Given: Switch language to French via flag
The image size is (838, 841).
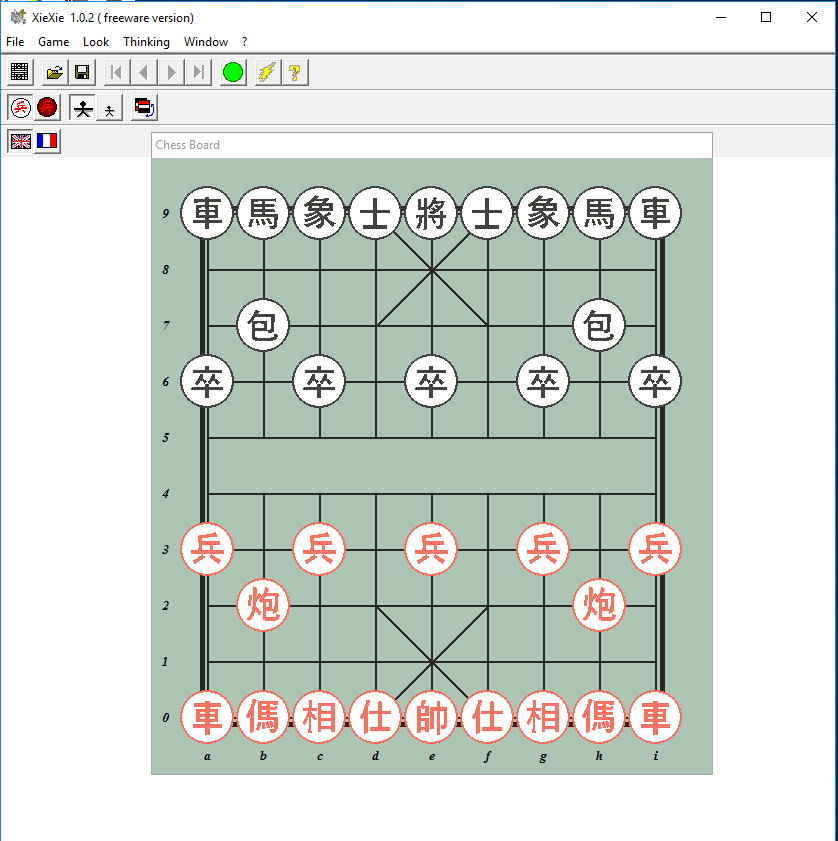Looking at the screenshot, I should pos(47,141).
